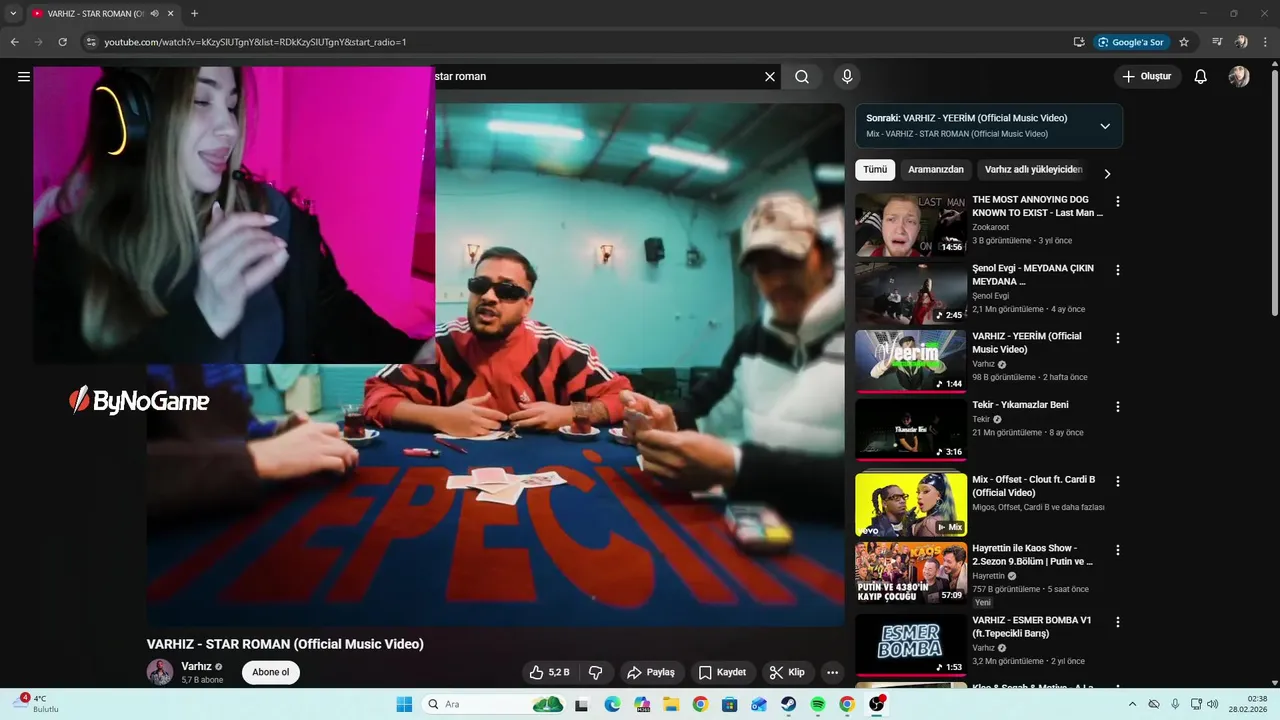Mute tab via speaker icon
This screenshot has height=720, width=1280.
[154, 14]
